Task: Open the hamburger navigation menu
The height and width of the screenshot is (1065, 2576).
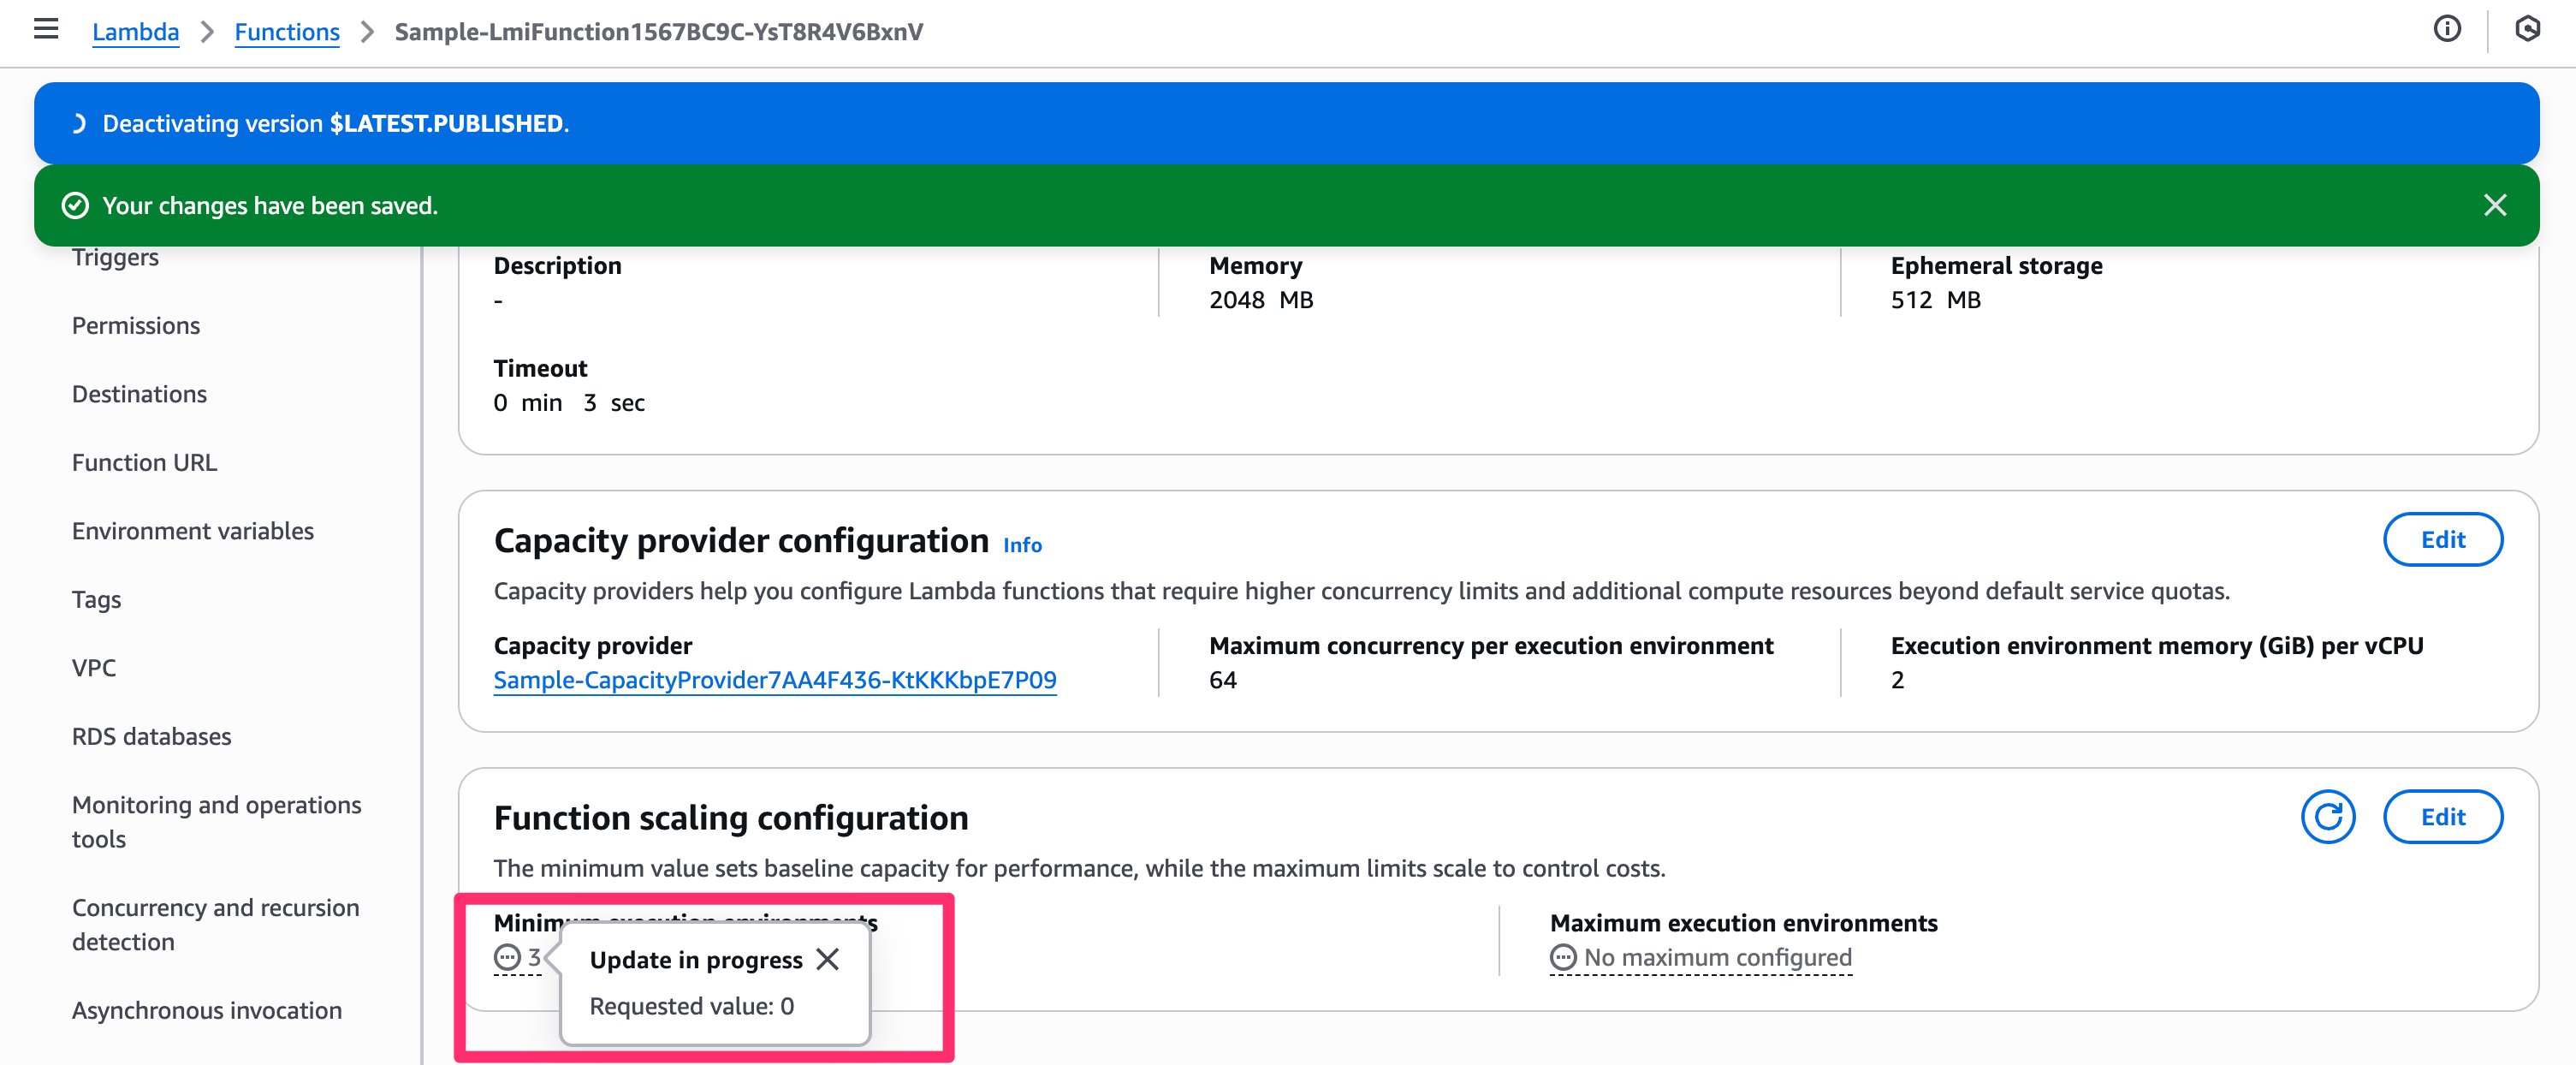Action: (46, 29)
